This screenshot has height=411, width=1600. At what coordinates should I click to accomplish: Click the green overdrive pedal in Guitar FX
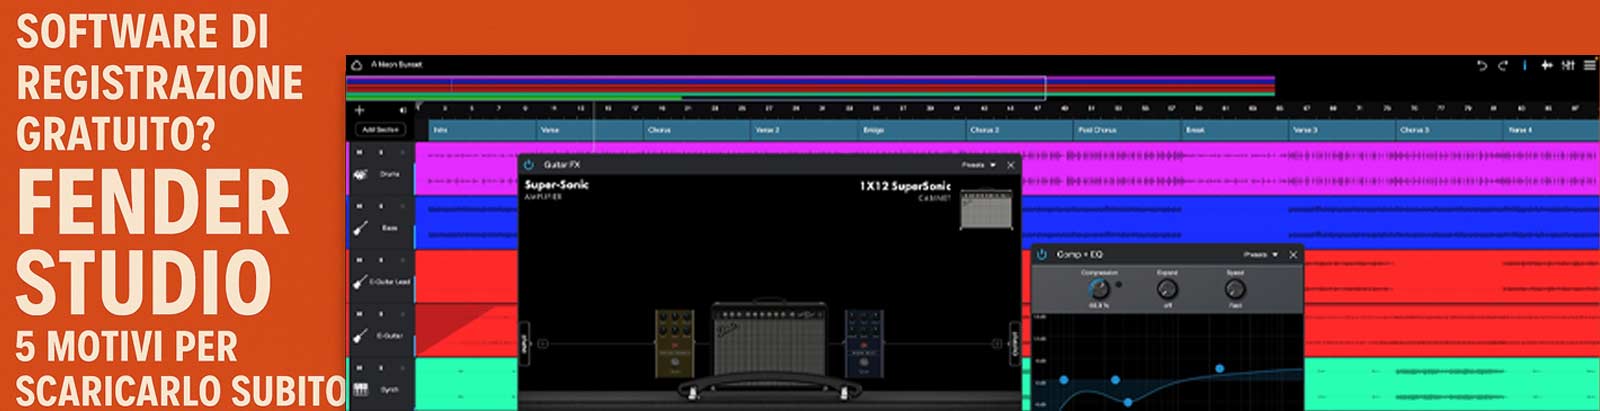pyautogui.click(x=675, y=344)
